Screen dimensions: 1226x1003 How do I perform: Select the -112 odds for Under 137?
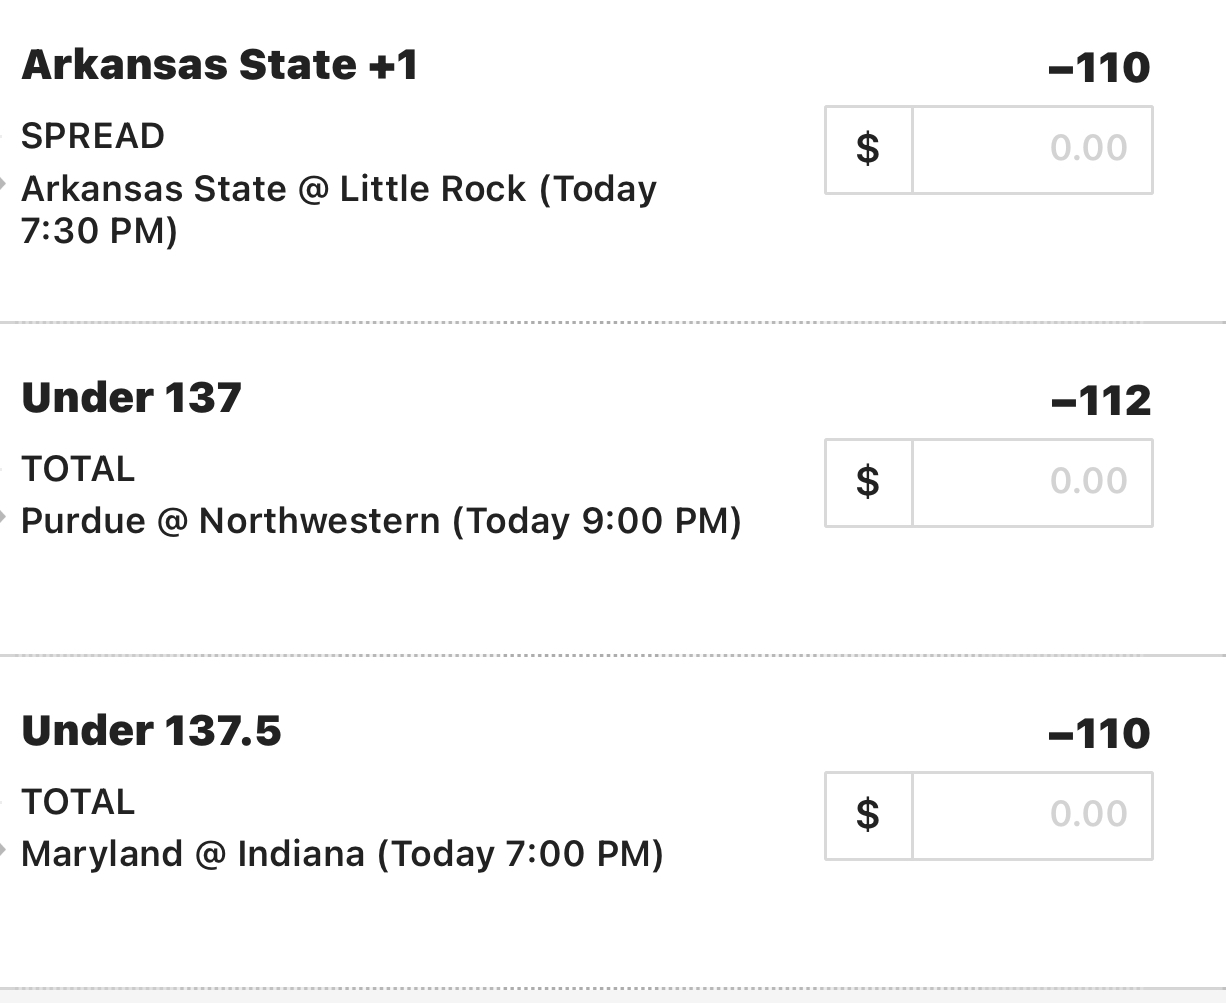pos(1101,402)
